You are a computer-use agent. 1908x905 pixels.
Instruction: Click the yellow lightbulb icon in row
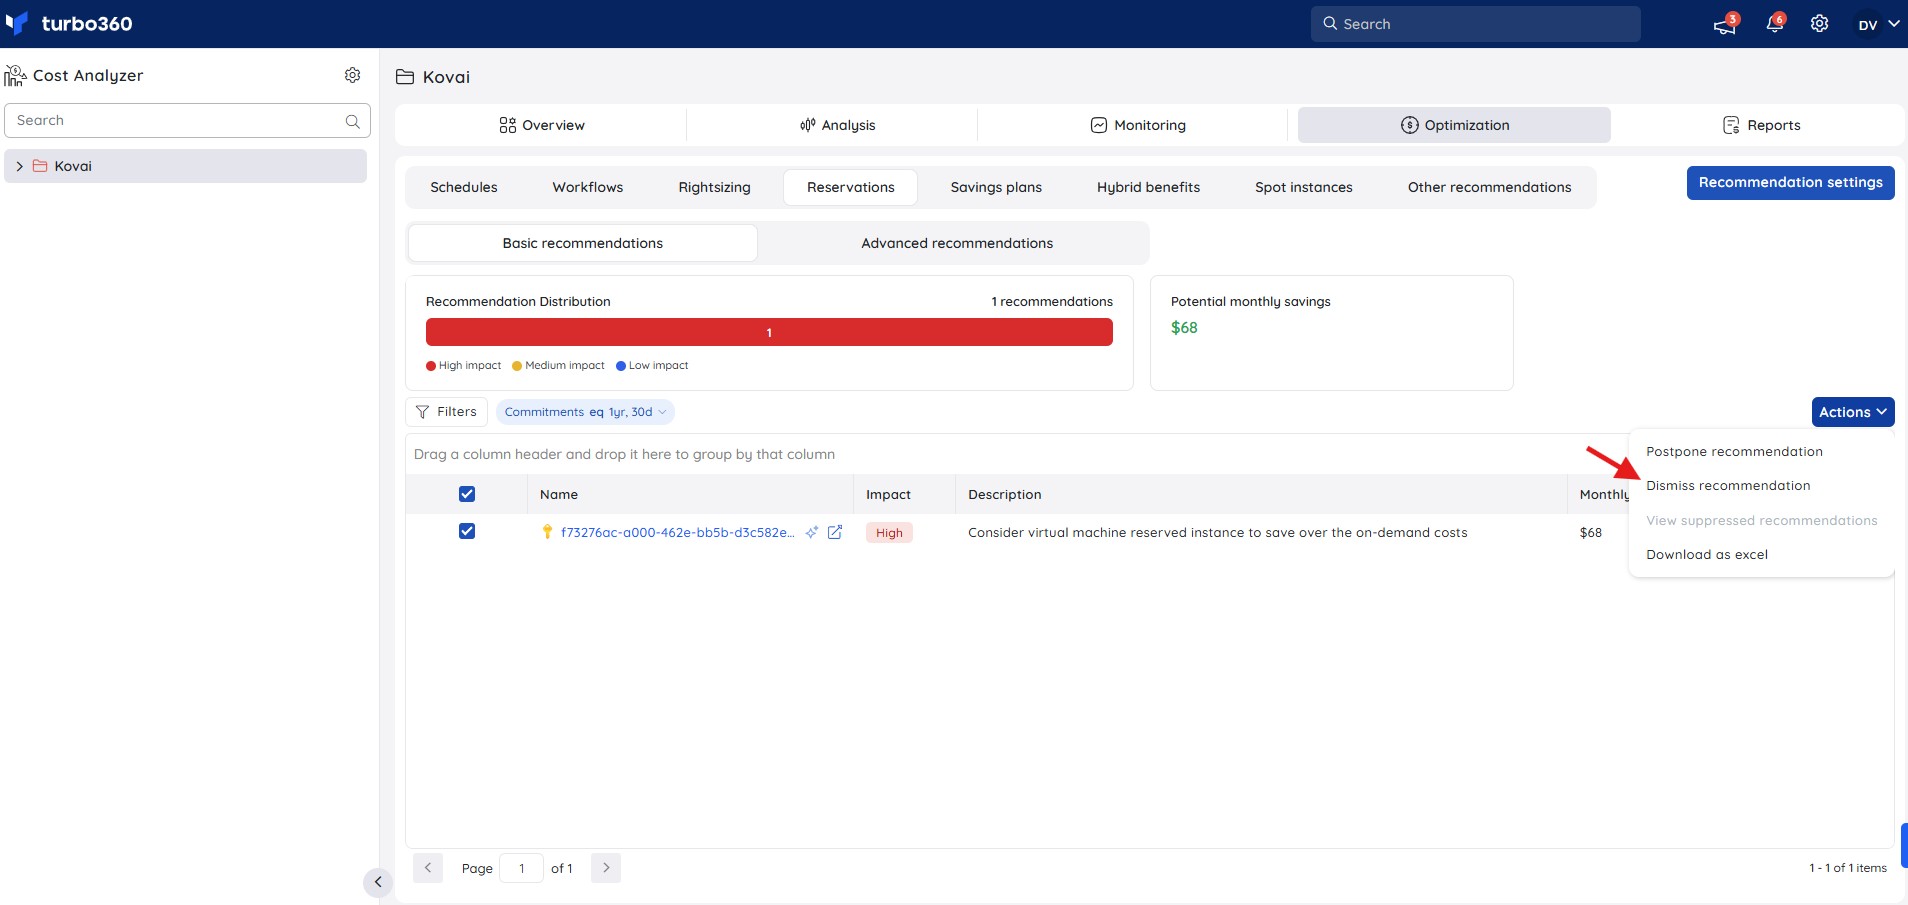click(x=547, y=532)
